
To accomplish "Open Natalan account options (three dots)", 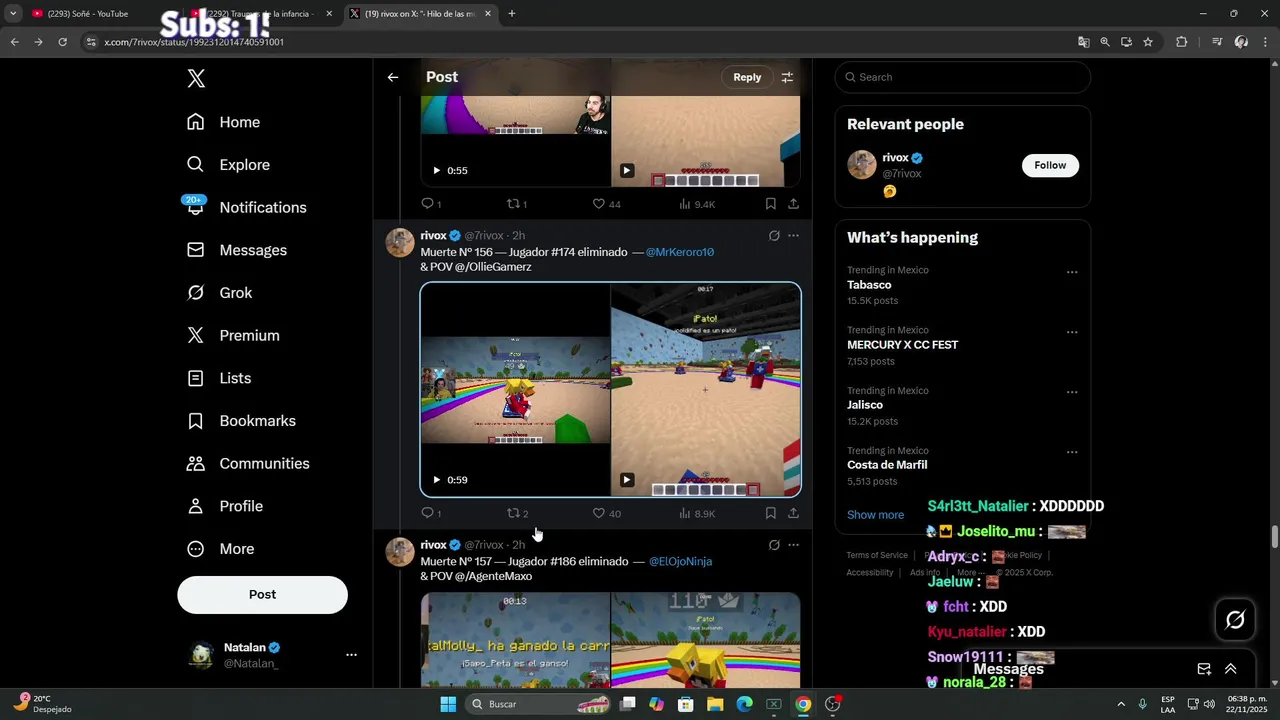I will (x=351, y=655).
